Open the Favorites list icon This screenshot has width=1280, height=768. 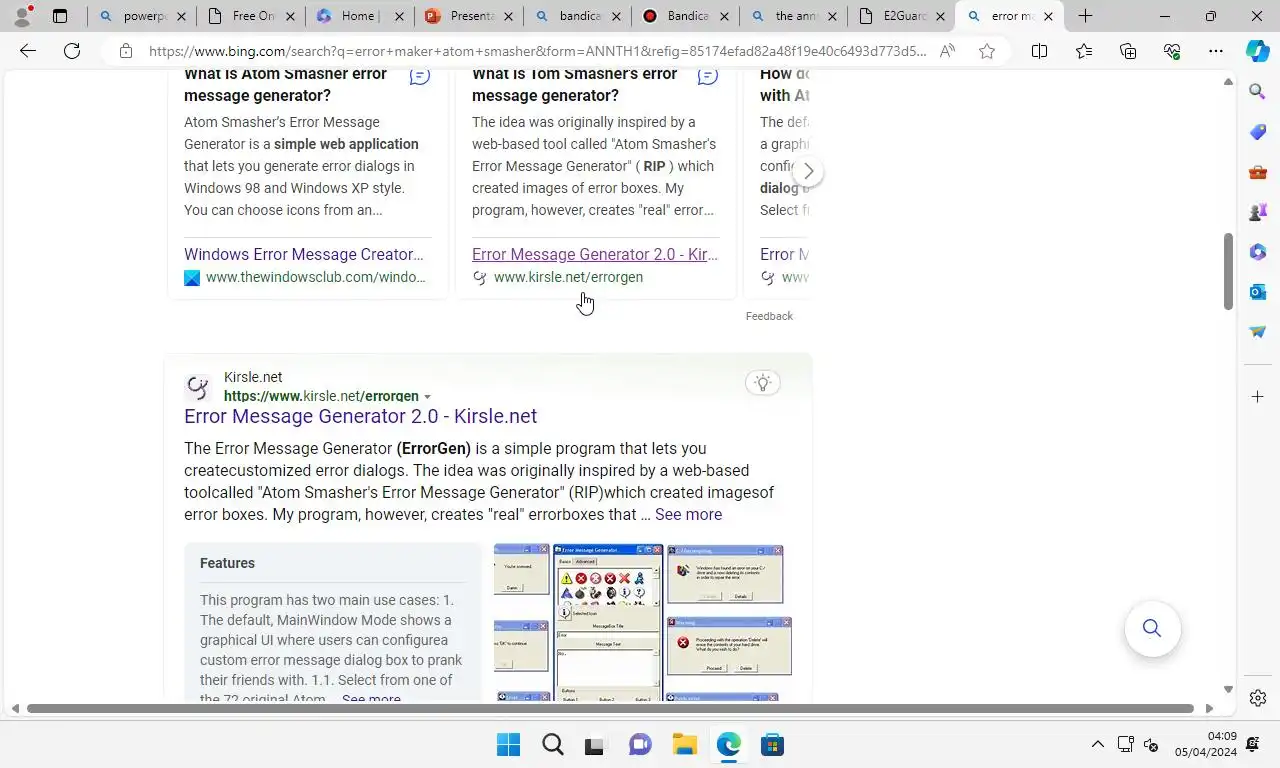tap(1084, 51)
